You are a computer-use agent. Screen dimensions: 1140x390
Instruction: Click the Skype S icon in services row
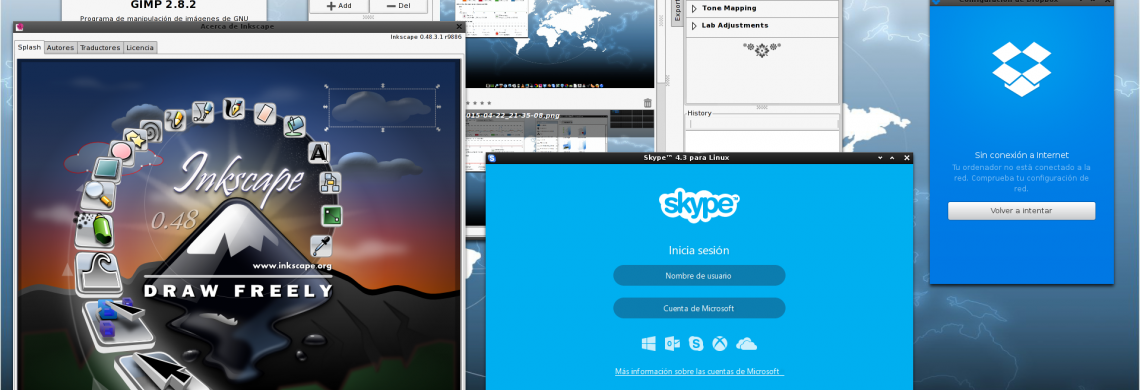point(697,344)
